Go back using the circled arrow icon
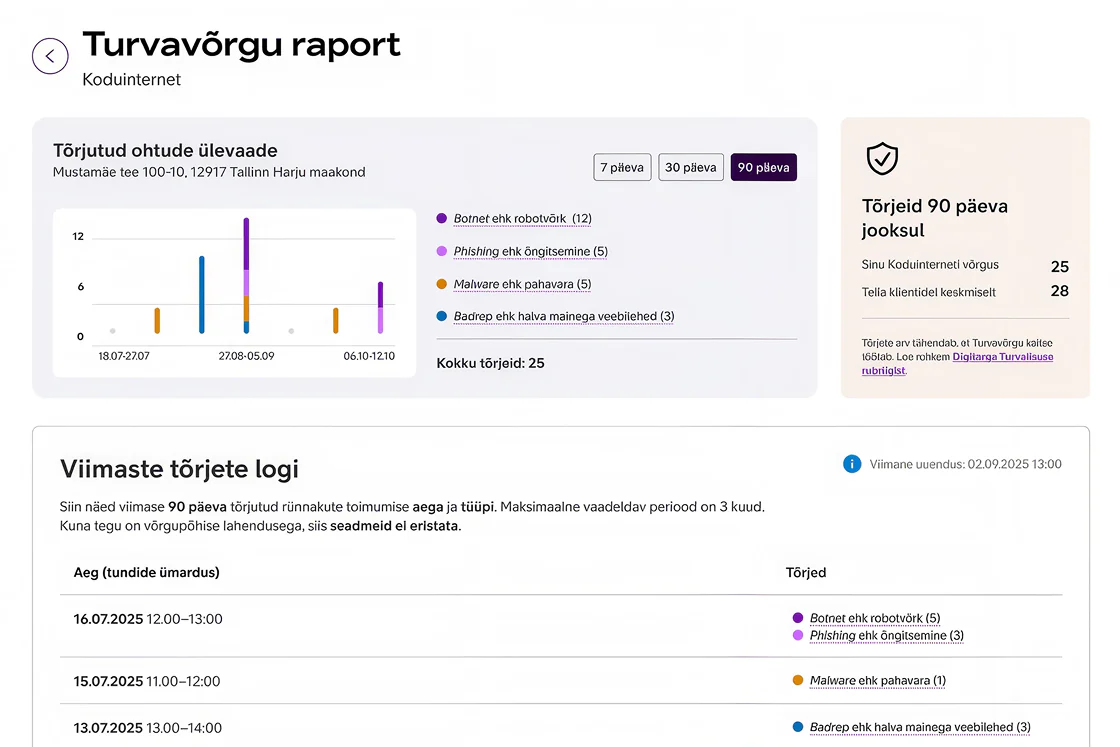The width and height of the screenshot is (1120, 747). tap(50, 56)
